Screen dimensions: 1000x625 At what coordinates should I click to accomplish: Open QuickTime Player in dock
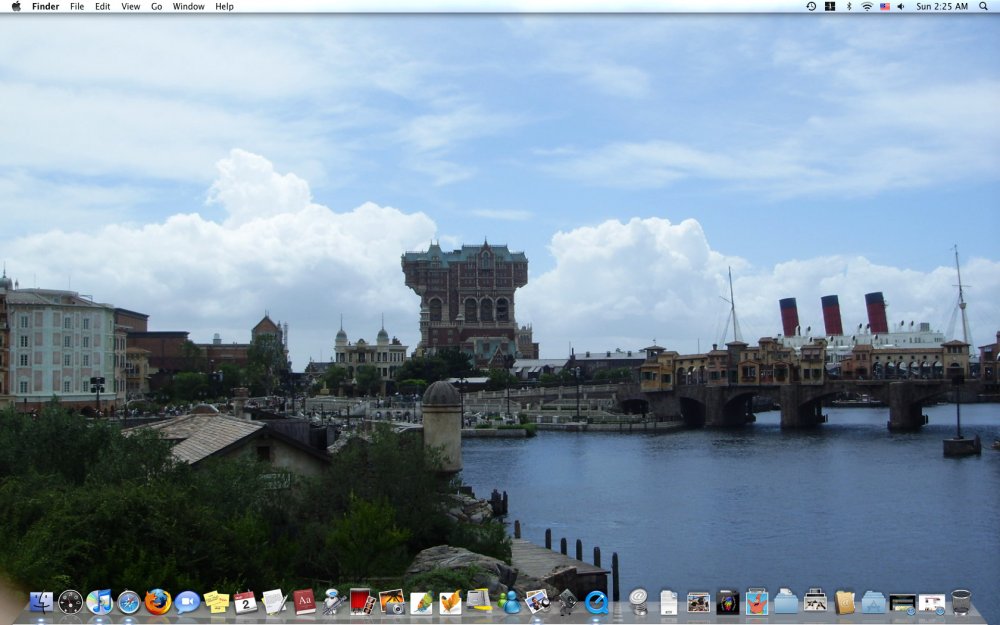(x=597, y=602)
